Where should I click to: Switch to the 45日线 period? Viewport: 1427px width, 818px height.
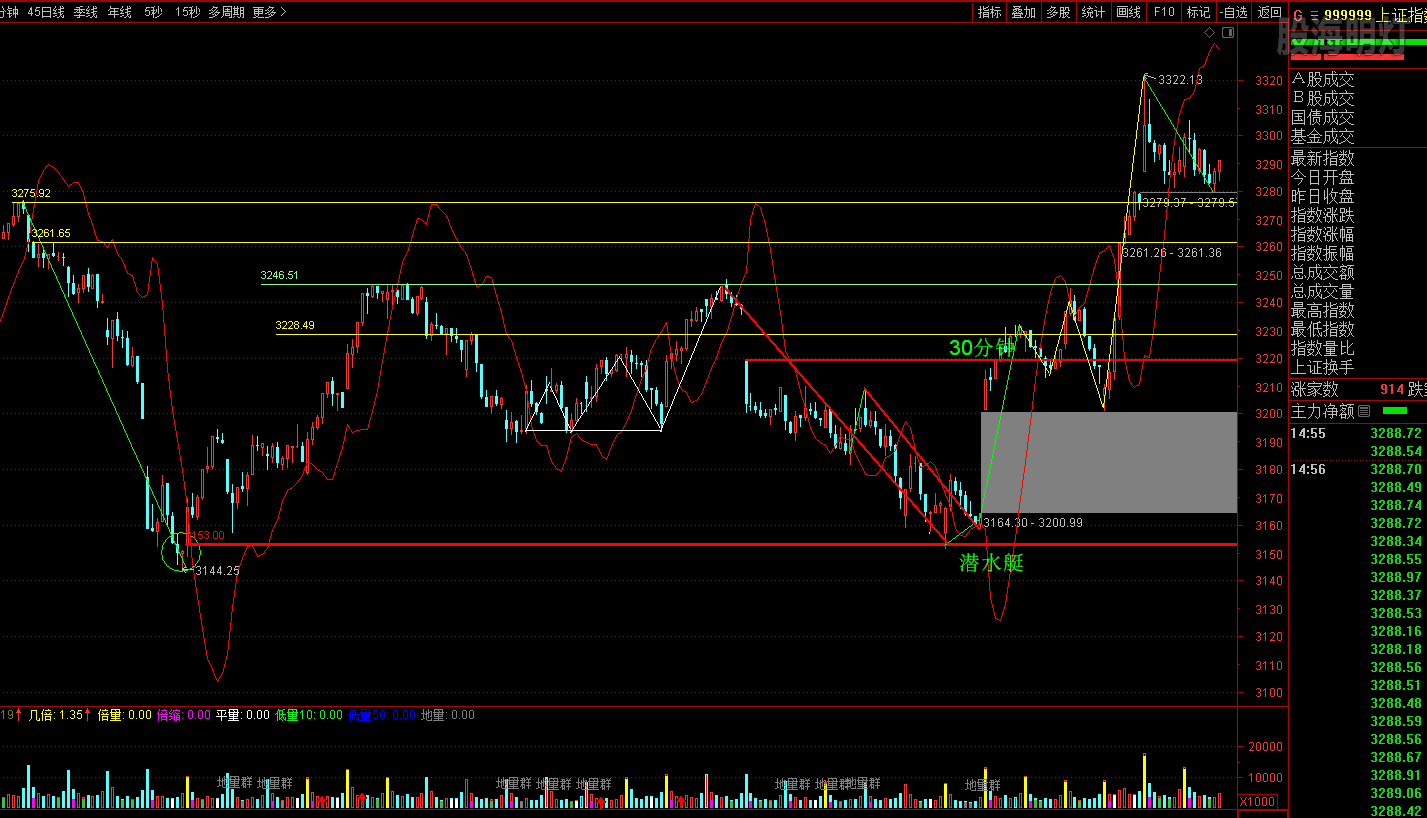pos(46,12)
